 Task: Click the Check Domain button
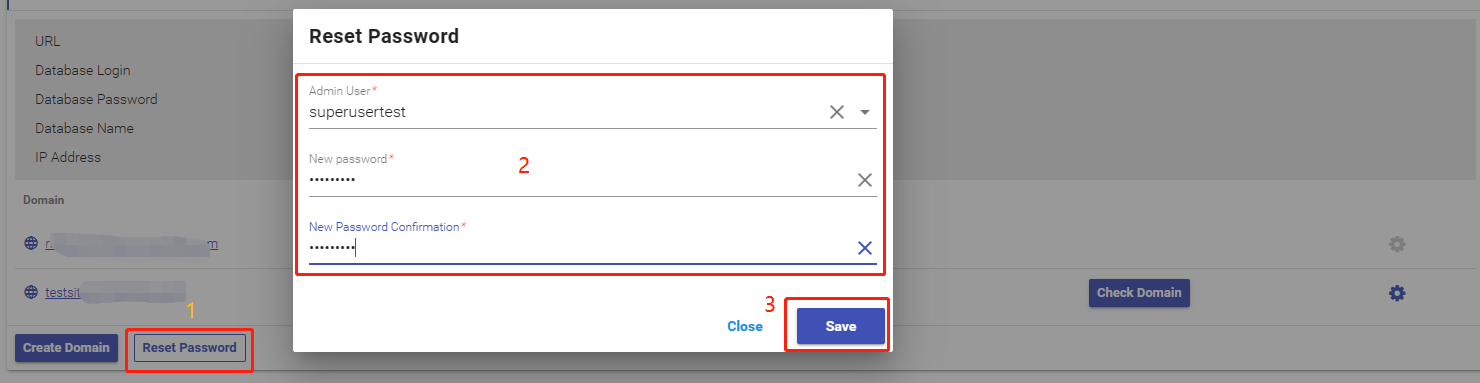tap(1139, 293)
